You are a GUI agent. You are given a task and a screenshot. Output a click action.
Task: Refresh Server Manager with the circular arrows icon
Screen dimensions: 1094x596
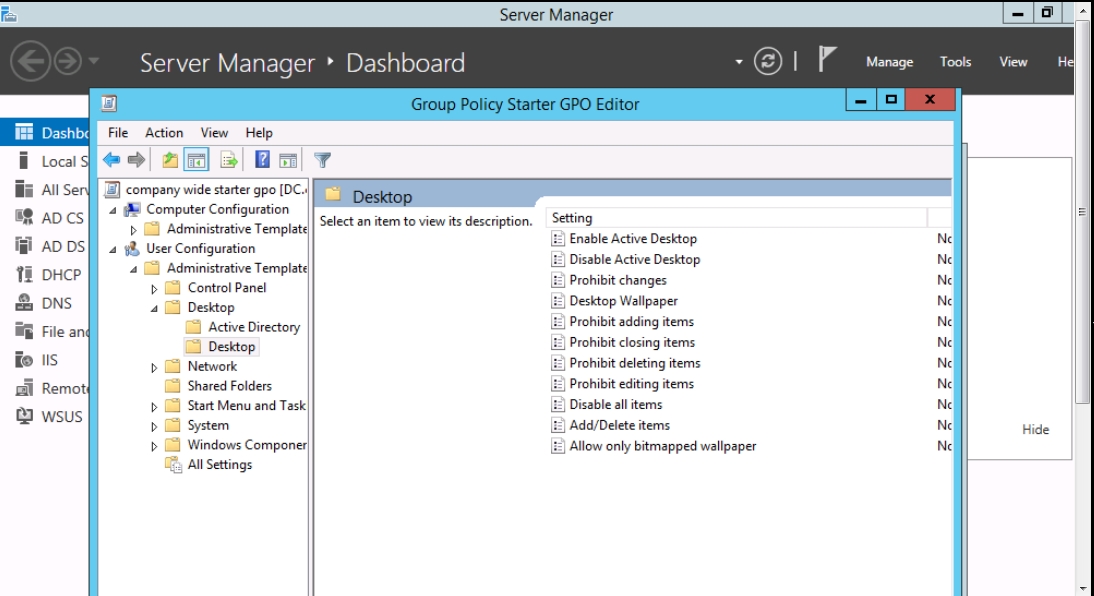[767, 61]
